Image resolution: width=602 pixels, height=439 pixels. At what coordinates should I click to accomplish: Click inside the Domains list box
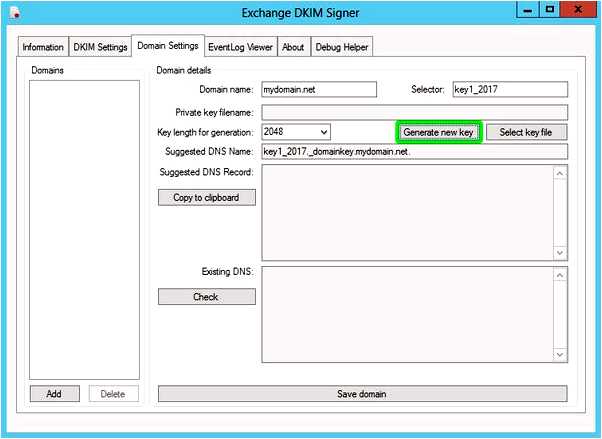click(84, 230)
